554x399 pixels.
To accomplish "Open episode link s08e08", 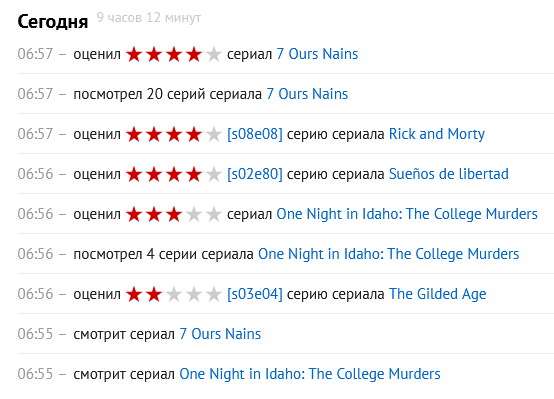I will point(255,134).
